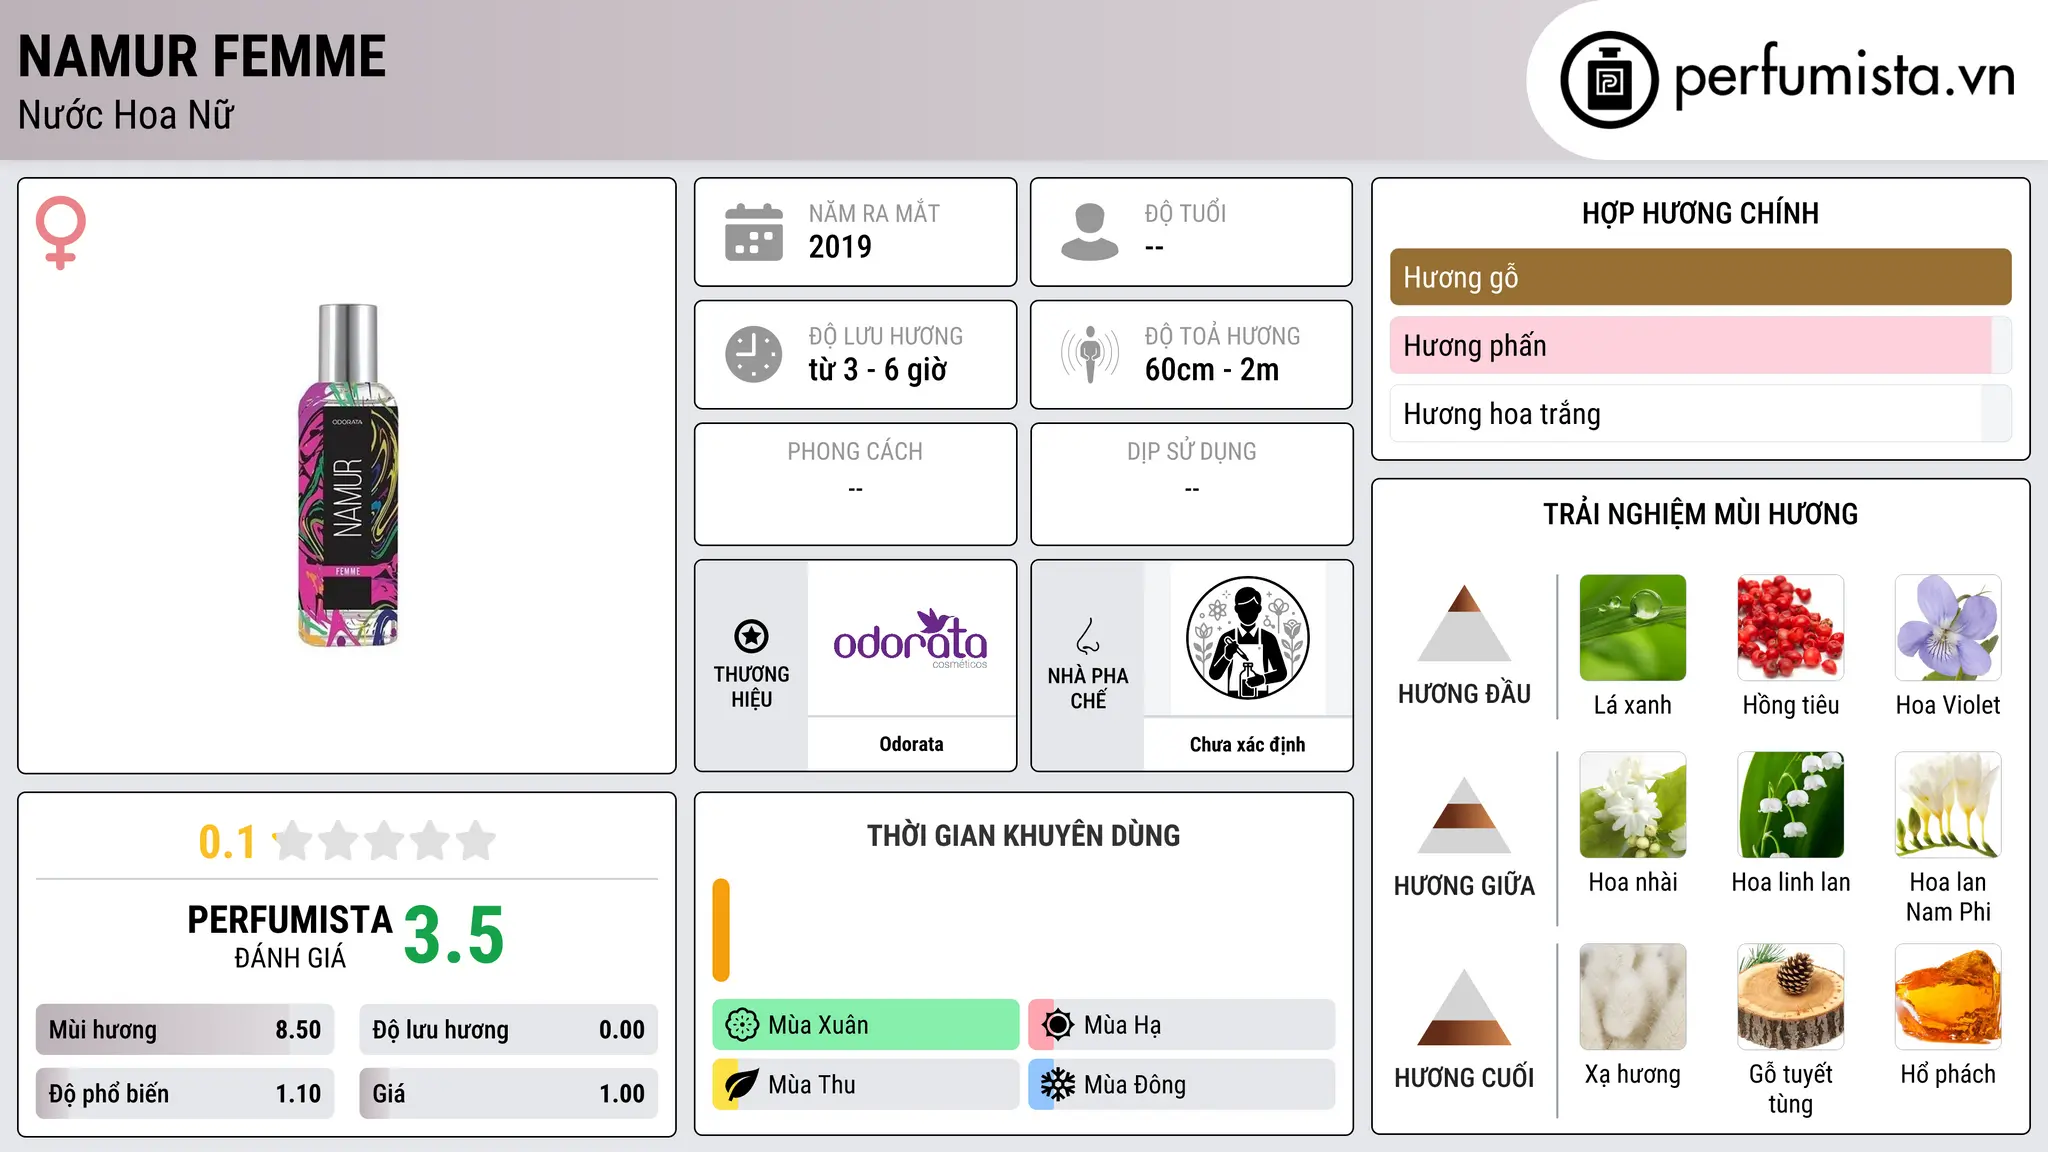Click the Odorata brand logo

[911, 638]
